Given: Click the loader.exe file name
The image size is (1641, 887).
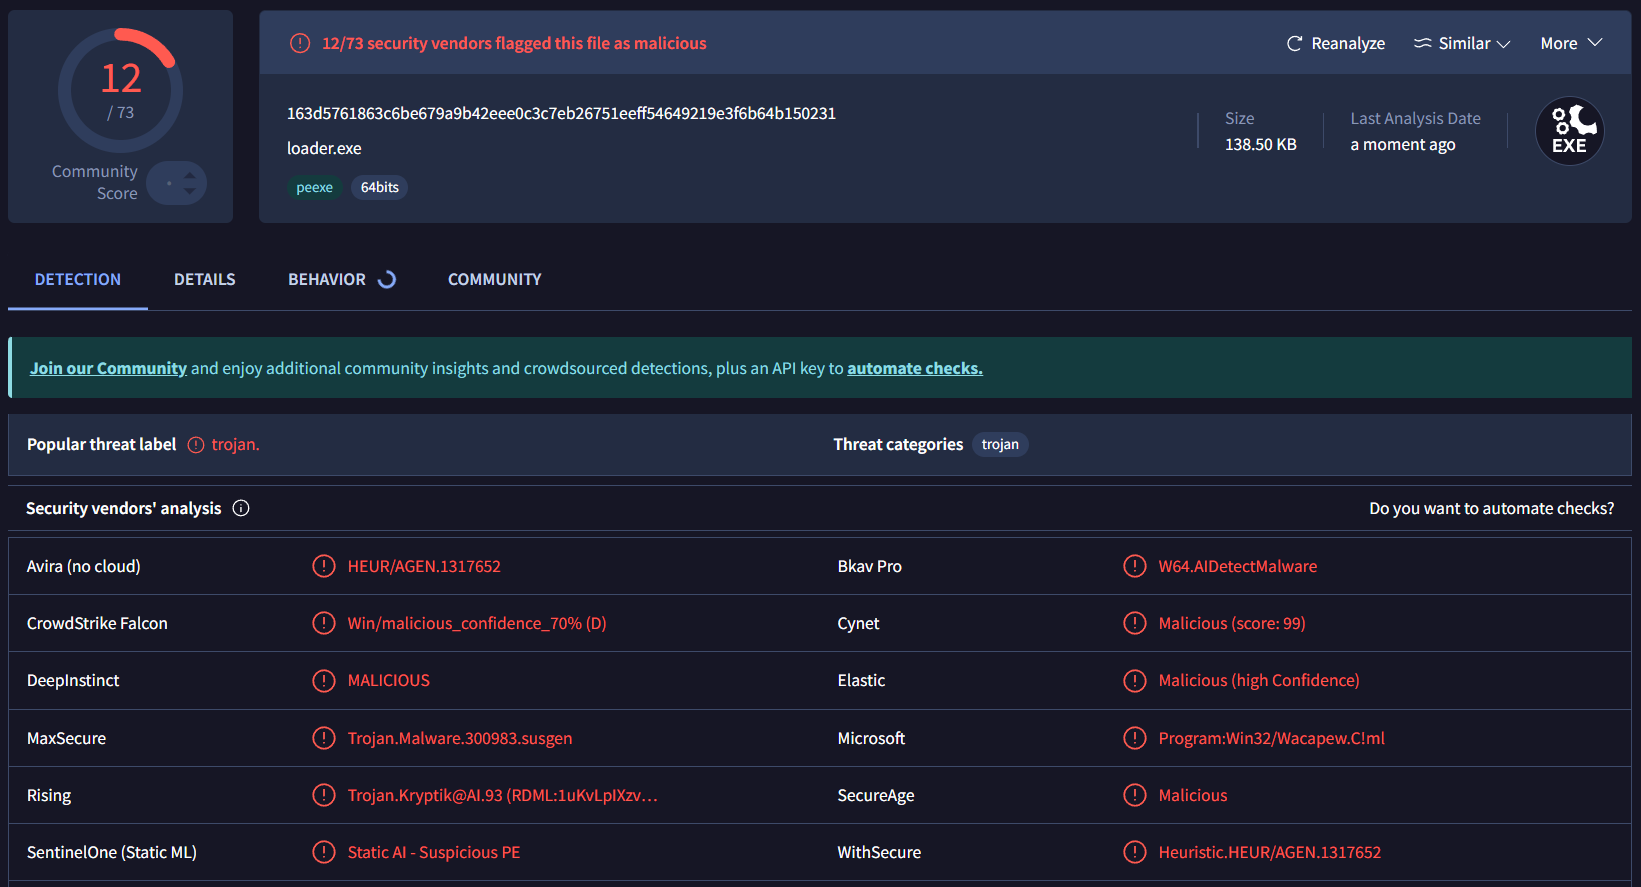Looking at the screenshot, I should point(324,148).
